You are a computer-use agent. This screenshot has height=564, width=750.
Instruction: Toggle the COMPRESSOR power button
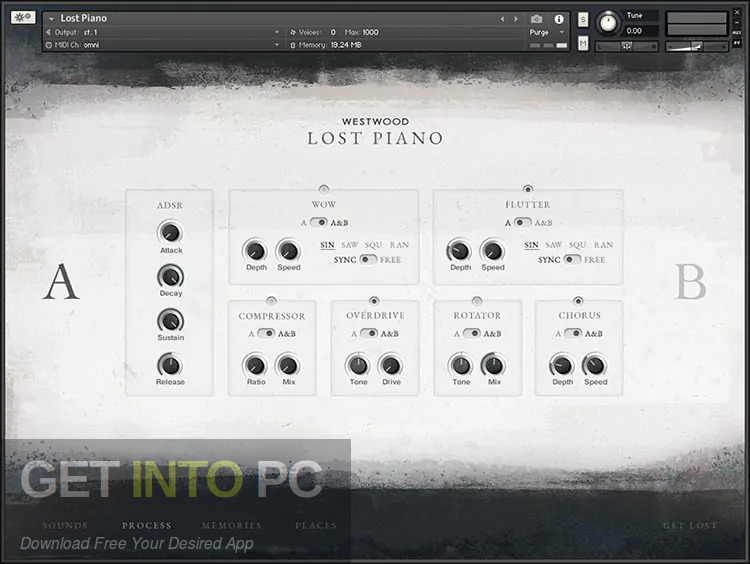(x=271, y=301)
